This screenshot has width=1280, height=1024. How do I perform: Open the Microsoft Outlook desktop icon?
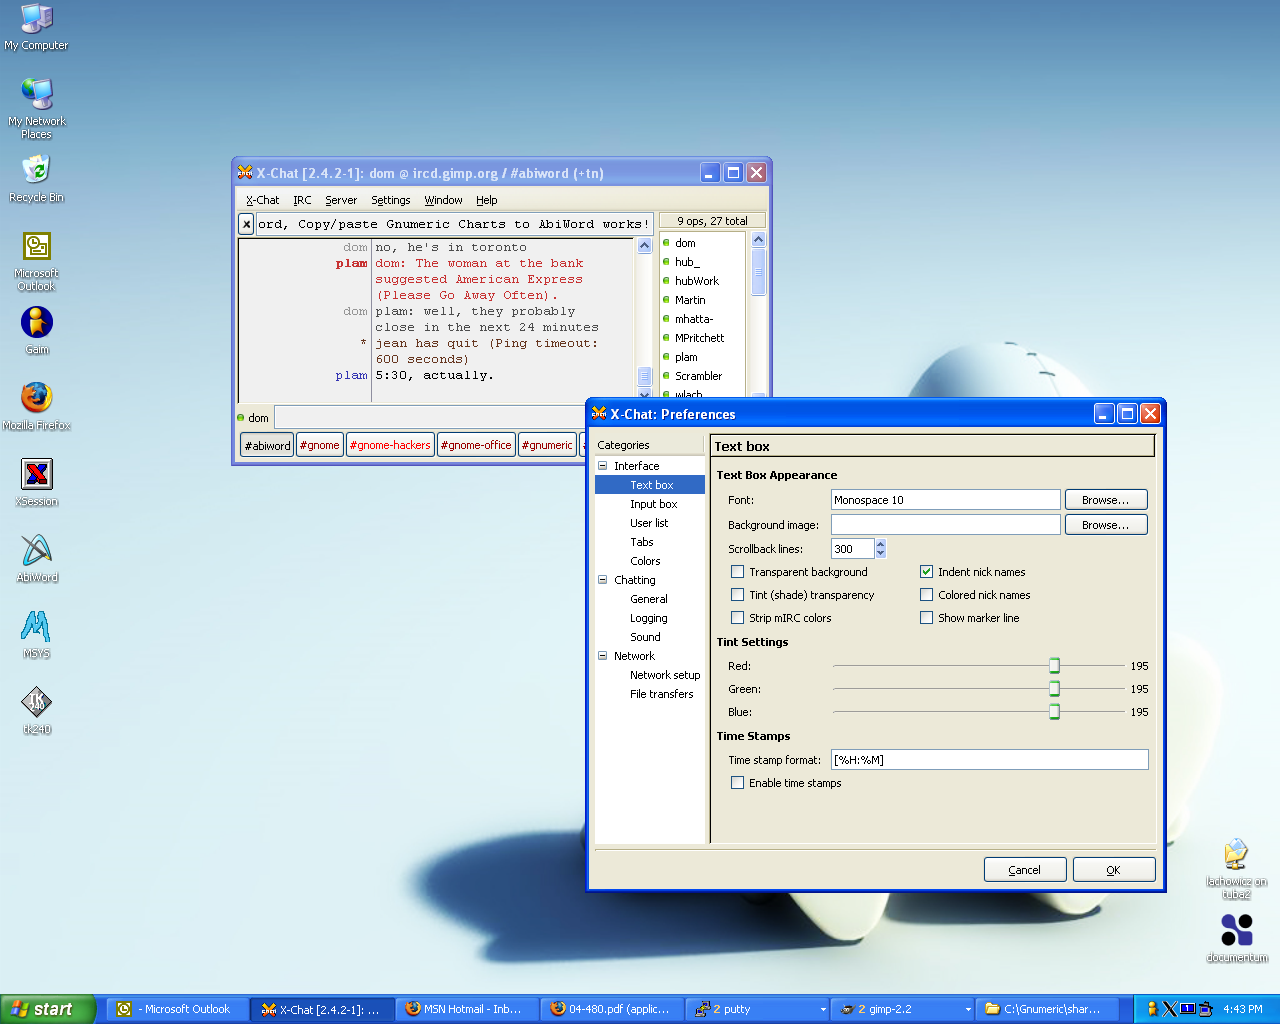pos(37,247)
